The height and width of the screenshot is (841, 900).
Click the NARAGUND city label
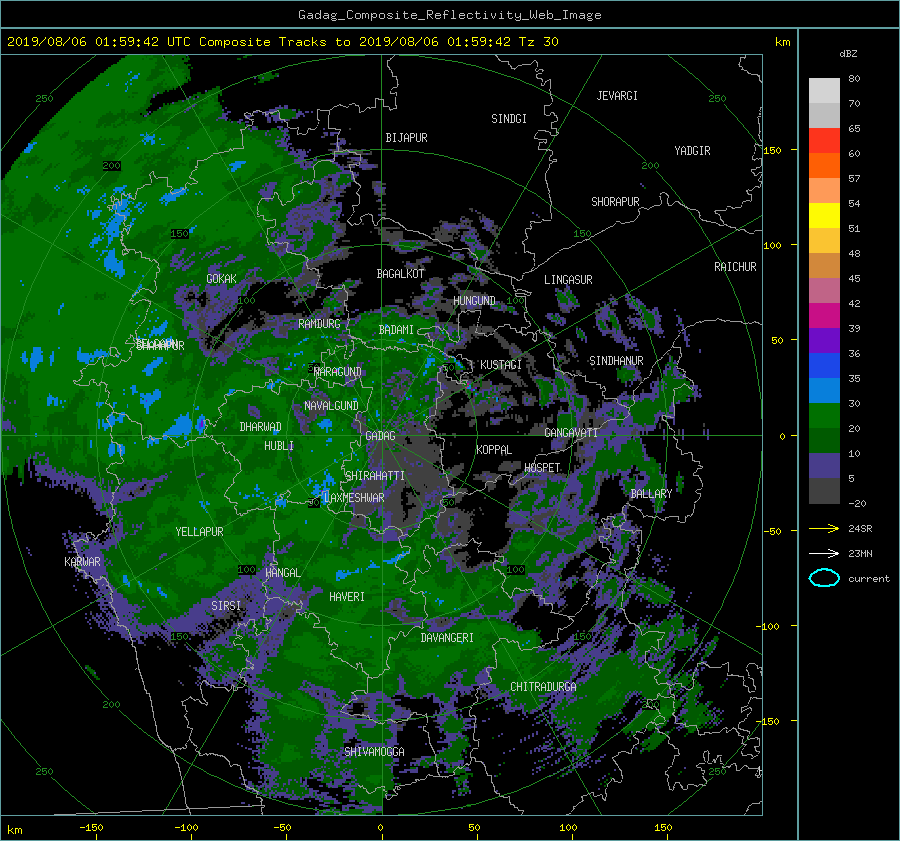338,372
